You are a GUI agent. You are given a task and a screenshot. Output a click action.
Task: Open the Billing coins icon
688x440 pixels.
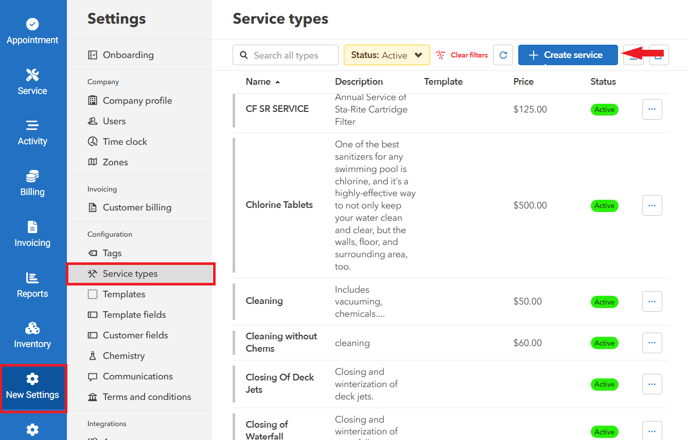32,183
